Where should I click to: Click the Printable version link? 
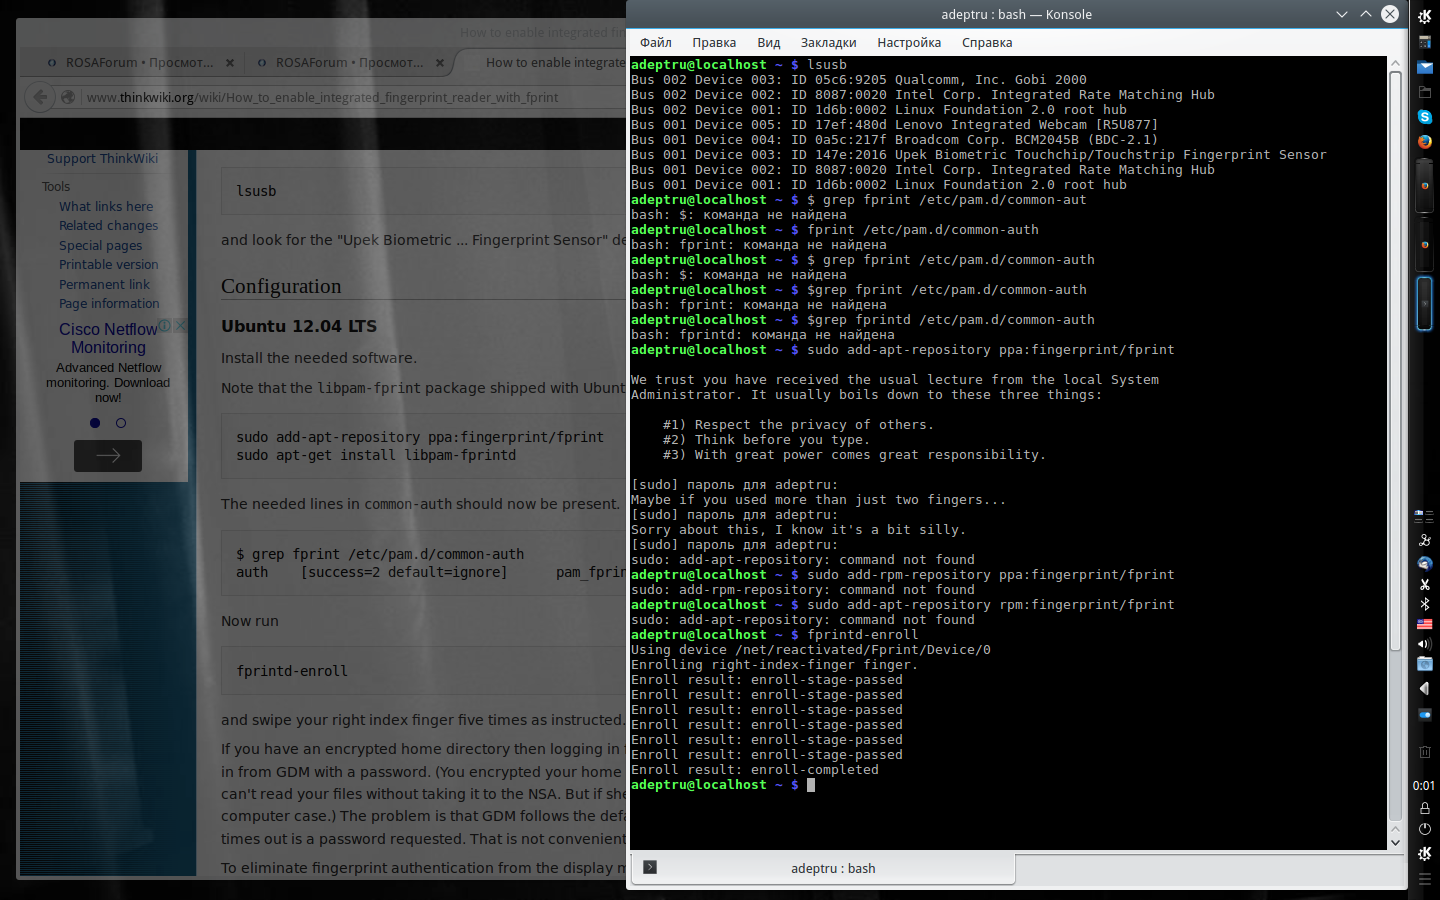tap(108, 265)
